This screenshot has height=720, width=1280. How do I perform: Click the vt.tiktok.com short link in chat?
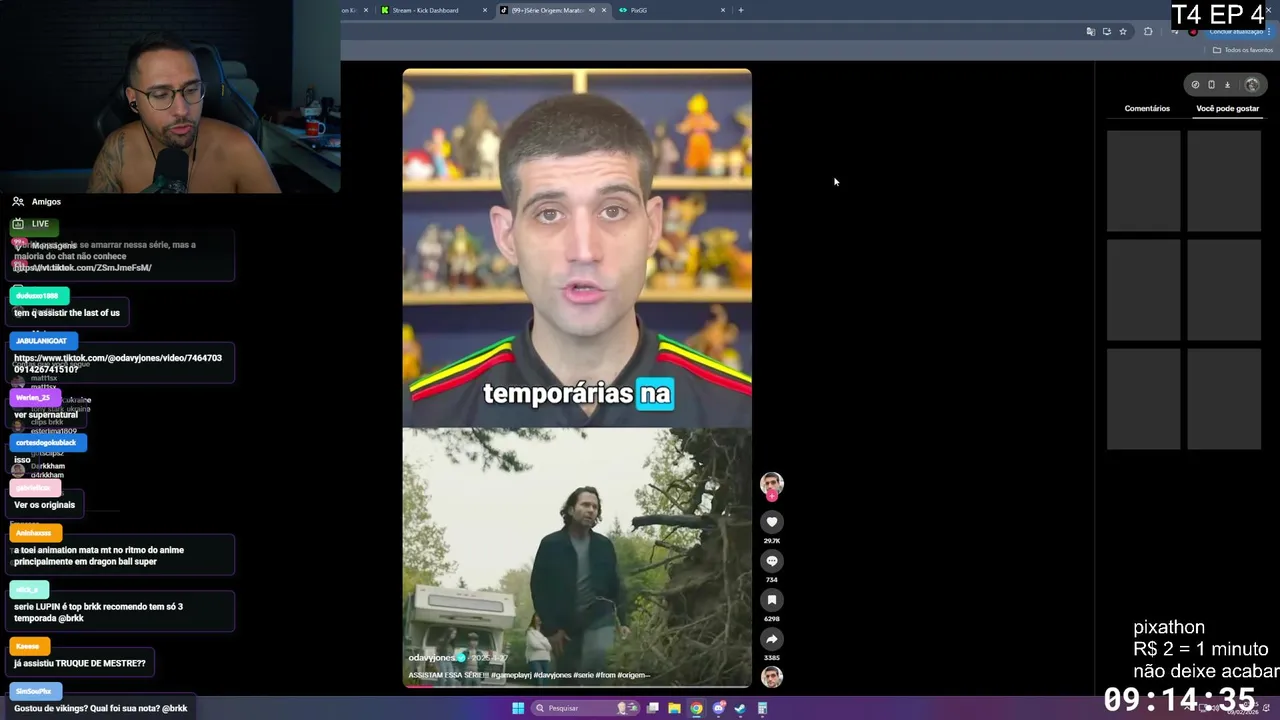click(x=83, y=268)
